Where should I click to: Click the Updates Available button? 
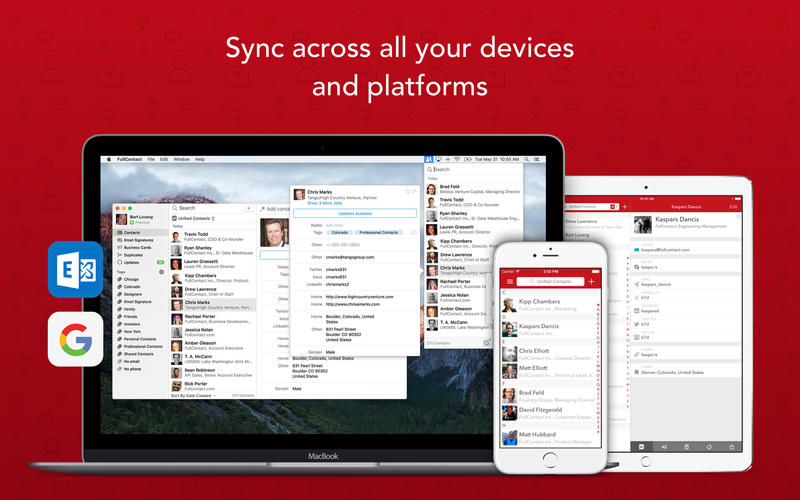point(355,213)
